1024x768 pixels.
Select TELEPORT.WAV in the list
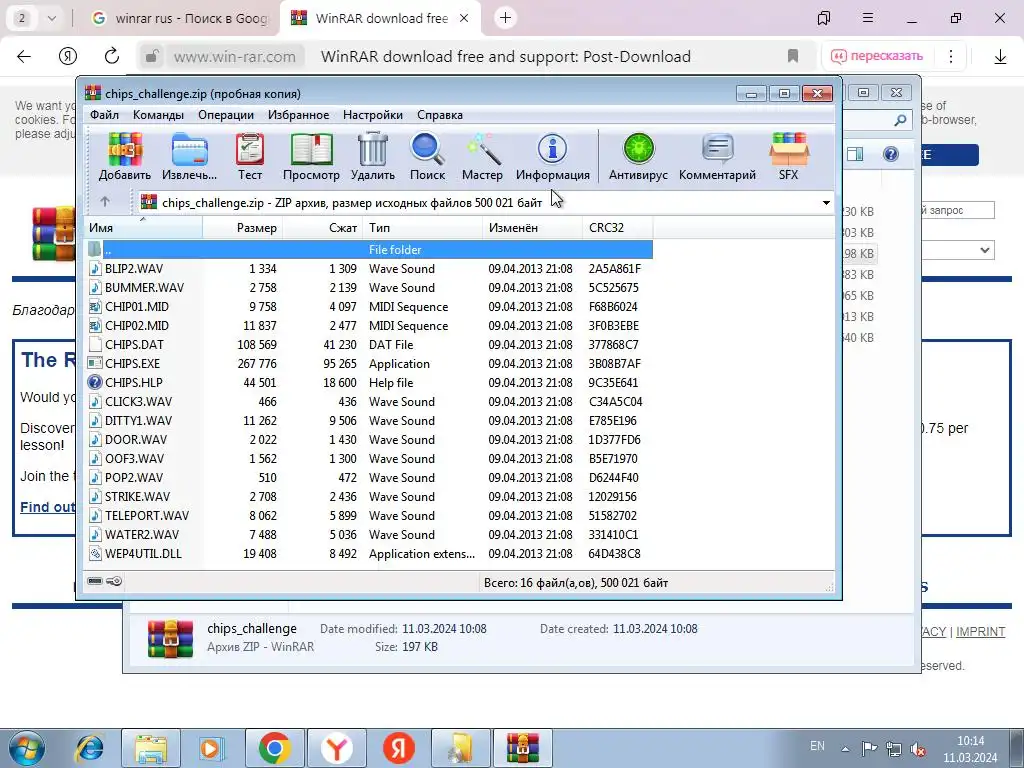[370, 515]
